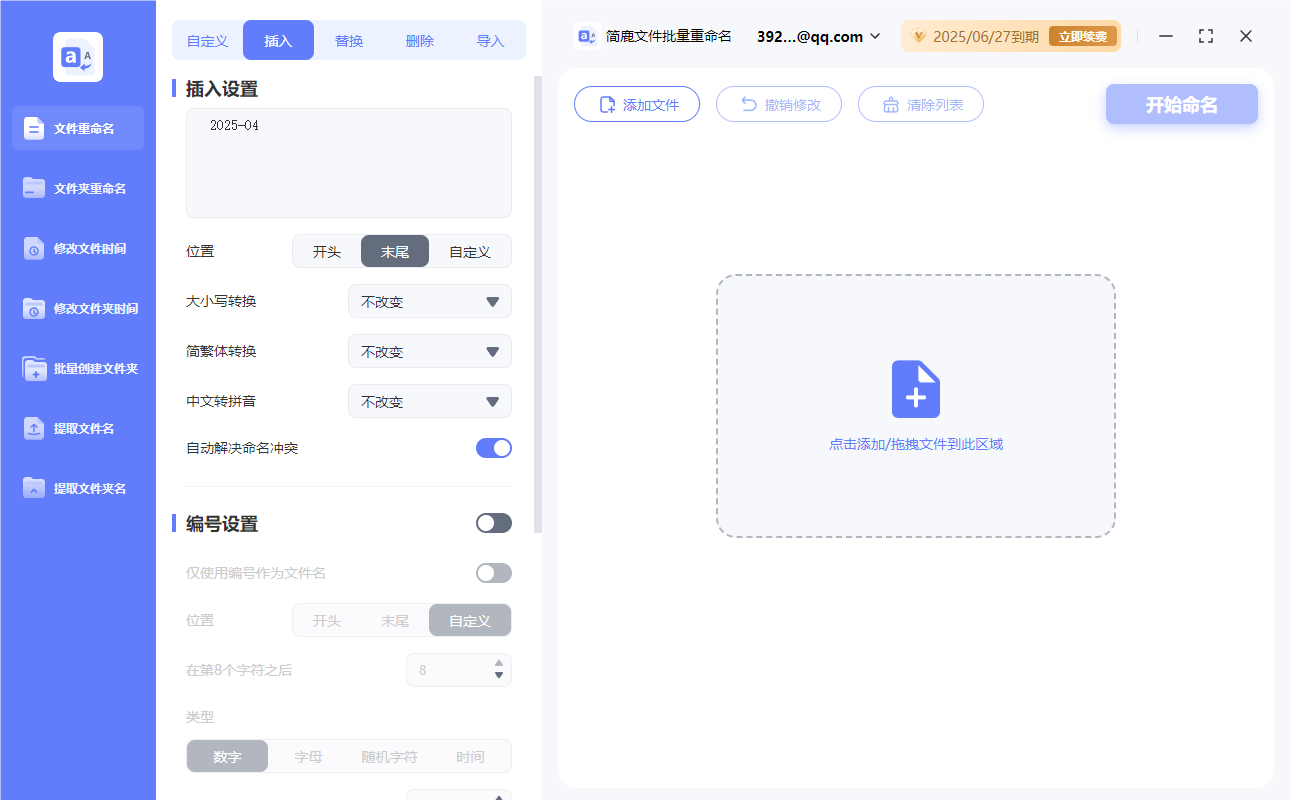Click the stepper up arrow for character position
This screenshot has height=800, width=1290.
point(498,664)
